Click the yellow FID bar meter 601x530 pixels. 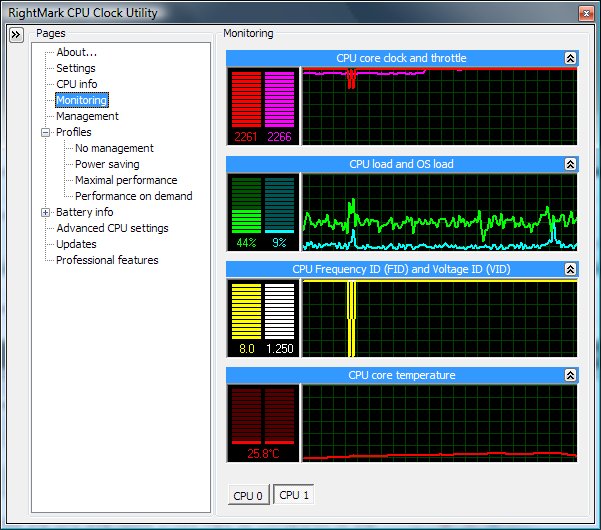[x=246, y=311]
